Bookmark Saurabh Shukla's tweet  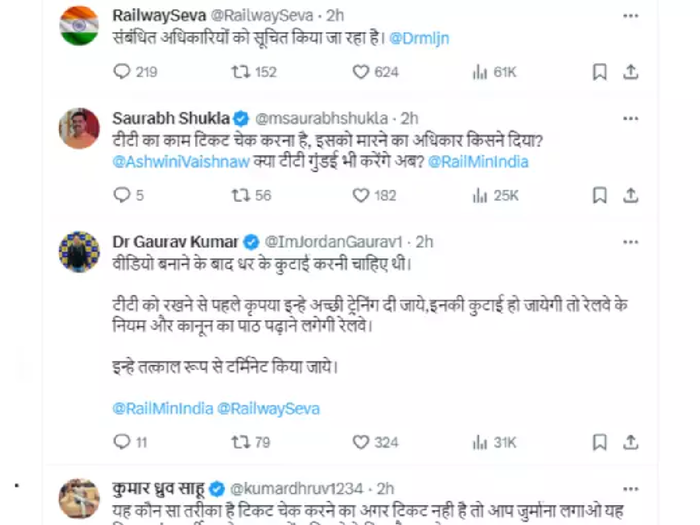(599, 195)
